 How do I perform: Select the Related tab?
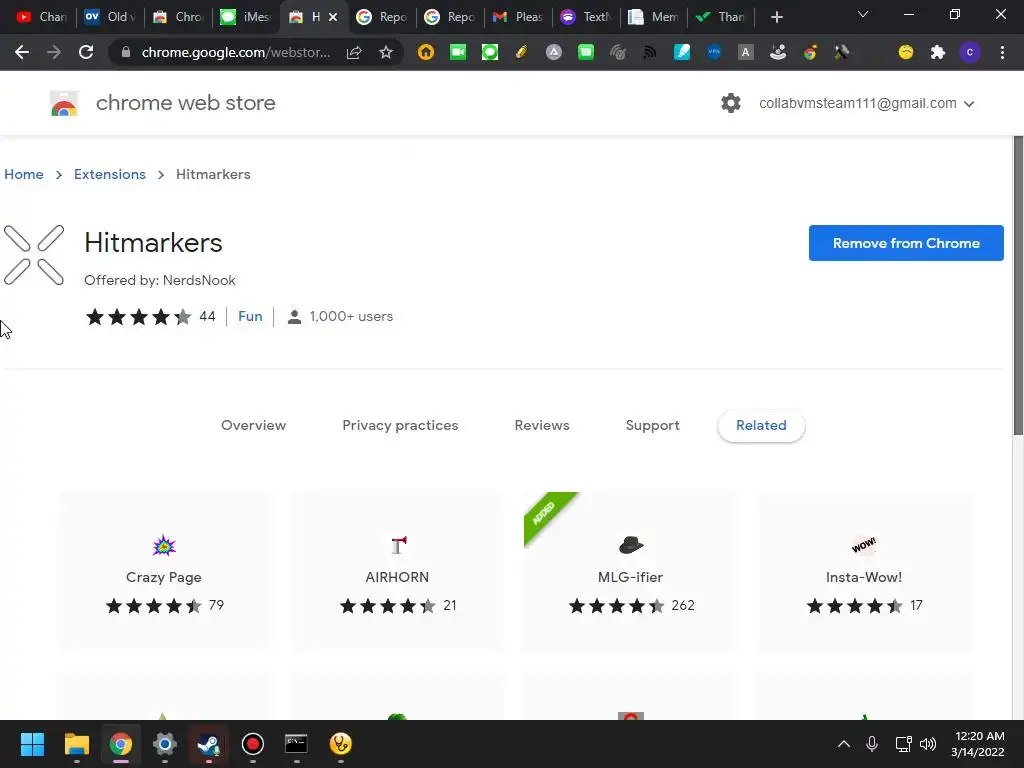pyautogui.click(x=761, y=425)
